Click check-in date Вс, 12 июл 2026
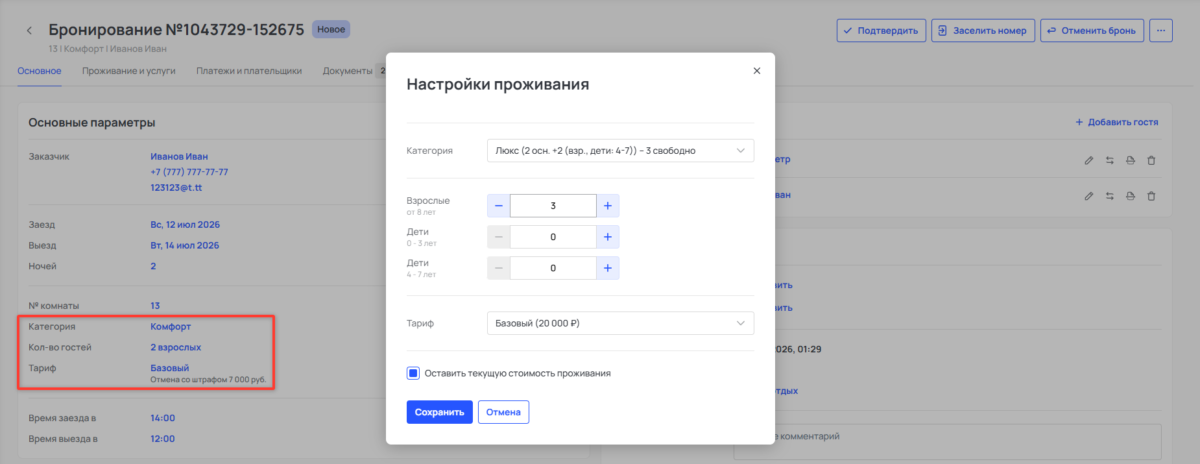The width and height of the screenshot is (1200, 464). point(185,224)
